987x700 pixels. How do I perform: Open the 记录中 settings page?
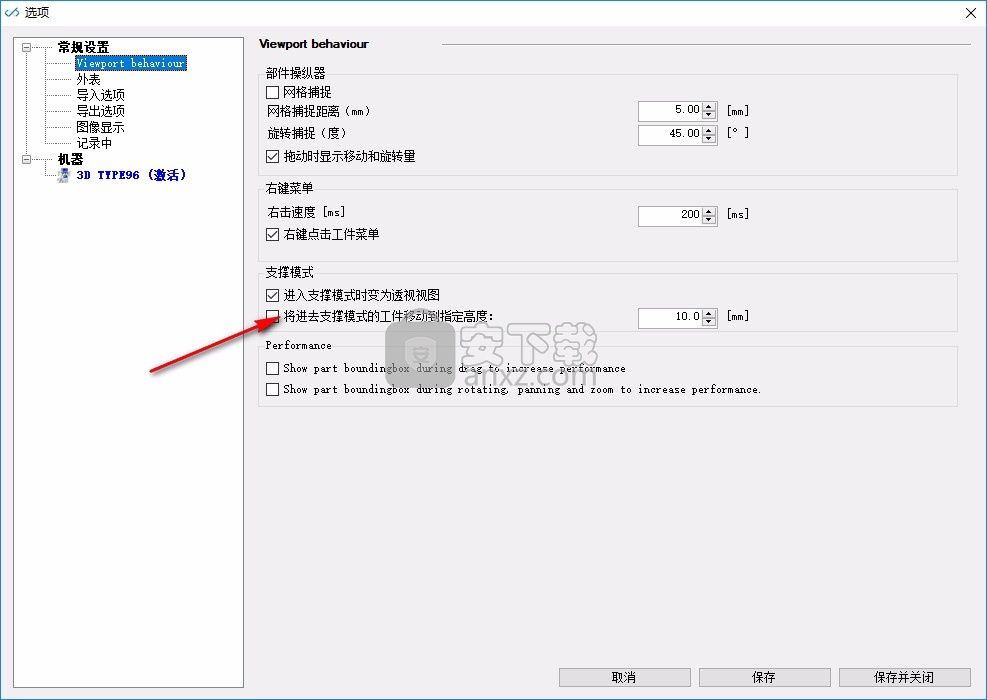(94, 143)
